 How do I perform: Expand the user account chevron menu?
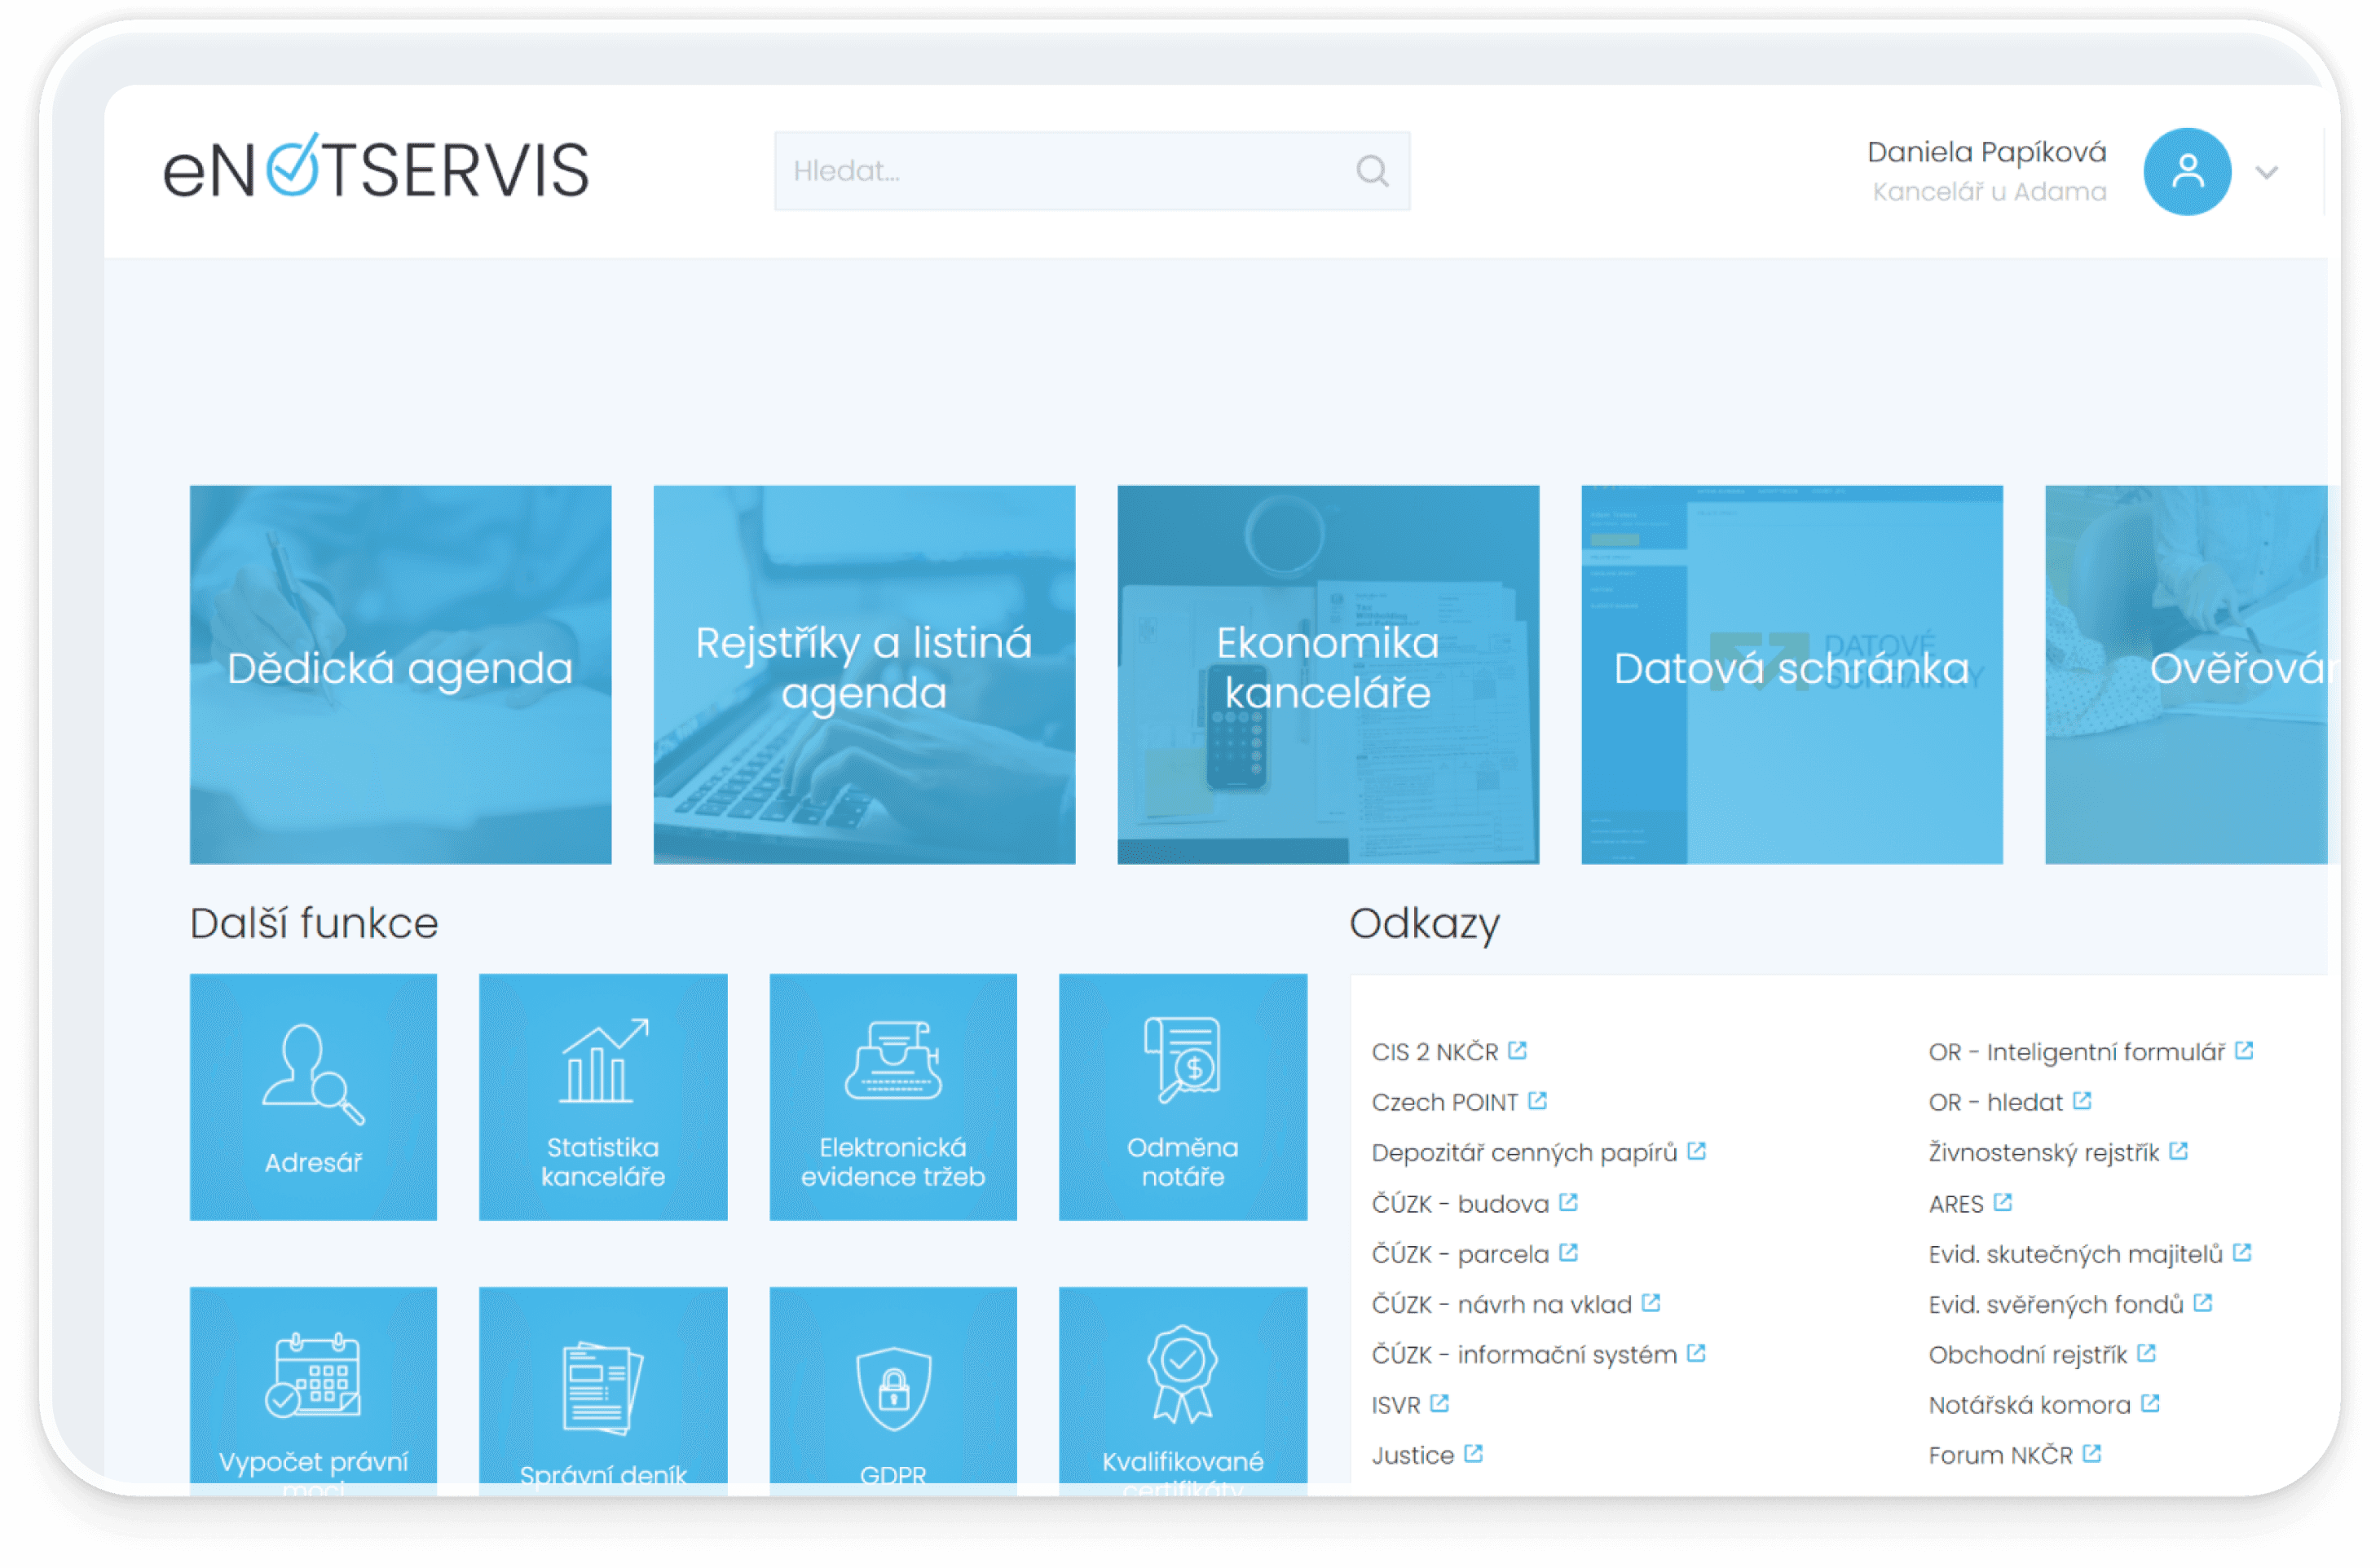[x=2266, y=172]
